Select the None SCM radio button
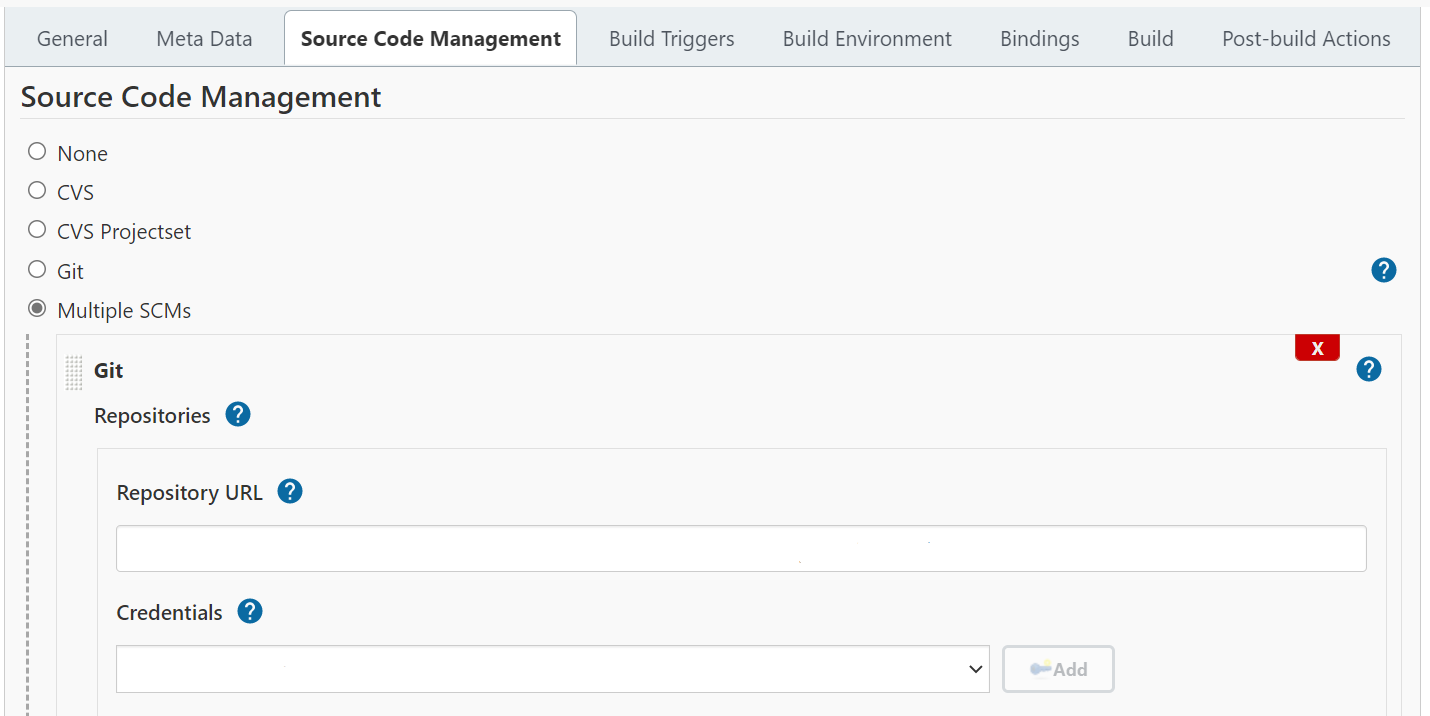1430x716 pixels. pyautogui.click(x=37, y=152)
